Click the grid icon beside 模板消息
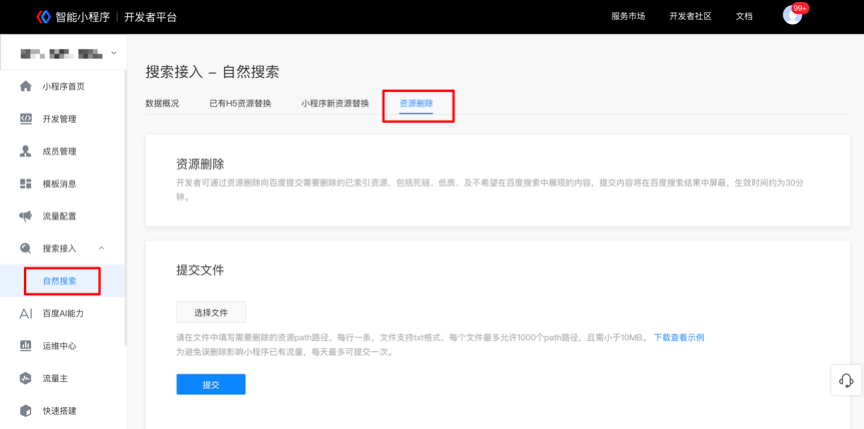864x429 pixels. (25, 183)
